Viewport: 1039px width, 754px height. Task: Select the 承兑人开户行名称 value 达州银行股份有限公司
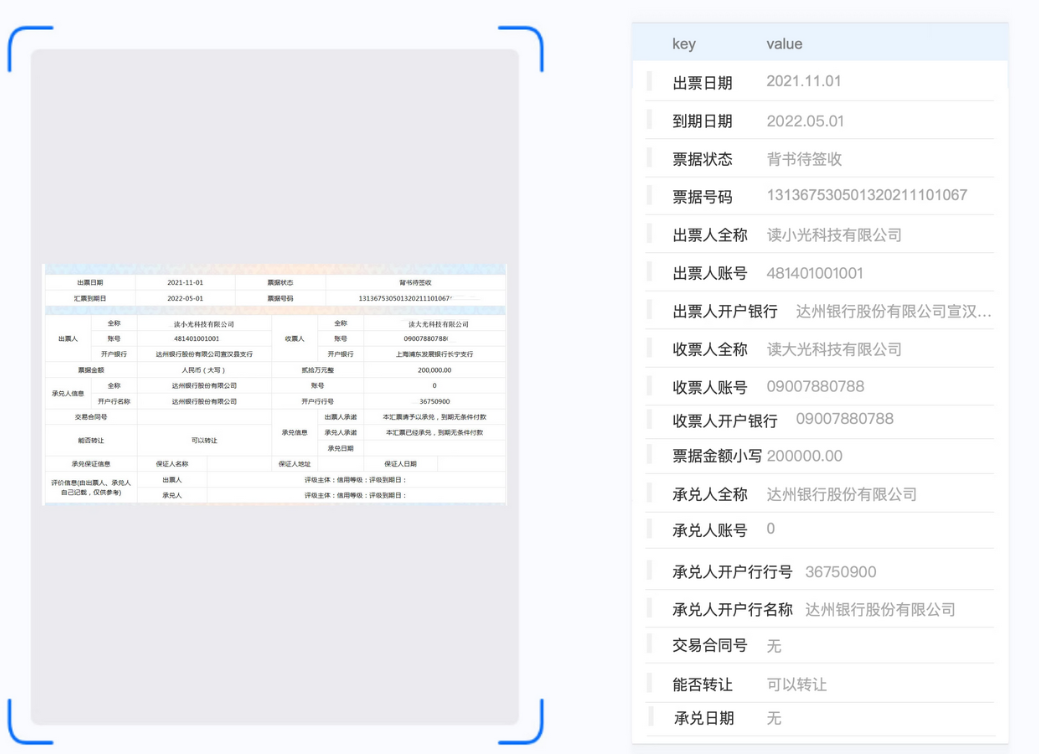pyautogui.click(x=880, y=610)
